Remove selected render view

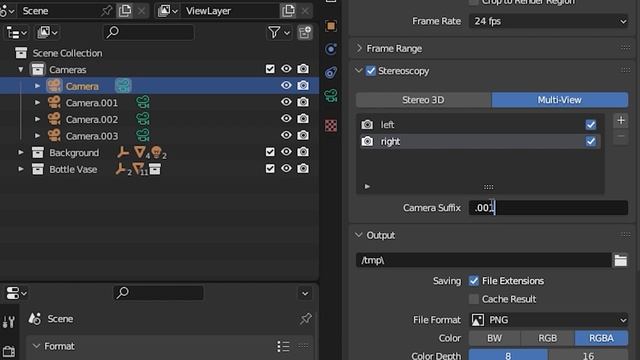click(621, 138)
